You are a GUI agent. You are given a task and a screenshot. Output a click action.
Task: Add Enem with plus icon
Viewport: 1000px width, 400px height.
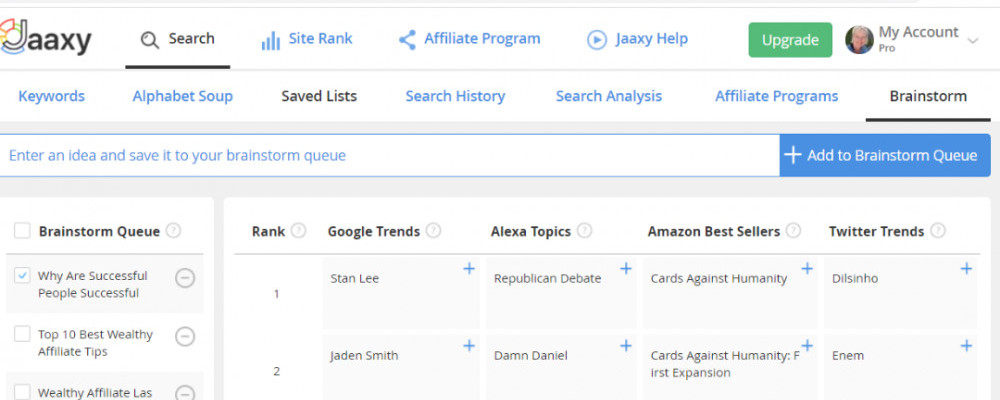pos(966,346)
